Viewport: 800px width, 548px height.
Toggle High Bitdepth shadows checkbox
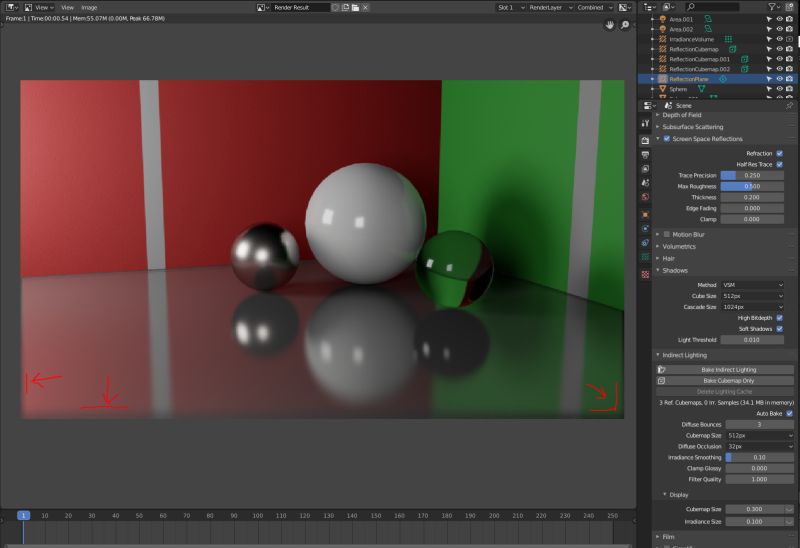(x=780, y=318)
